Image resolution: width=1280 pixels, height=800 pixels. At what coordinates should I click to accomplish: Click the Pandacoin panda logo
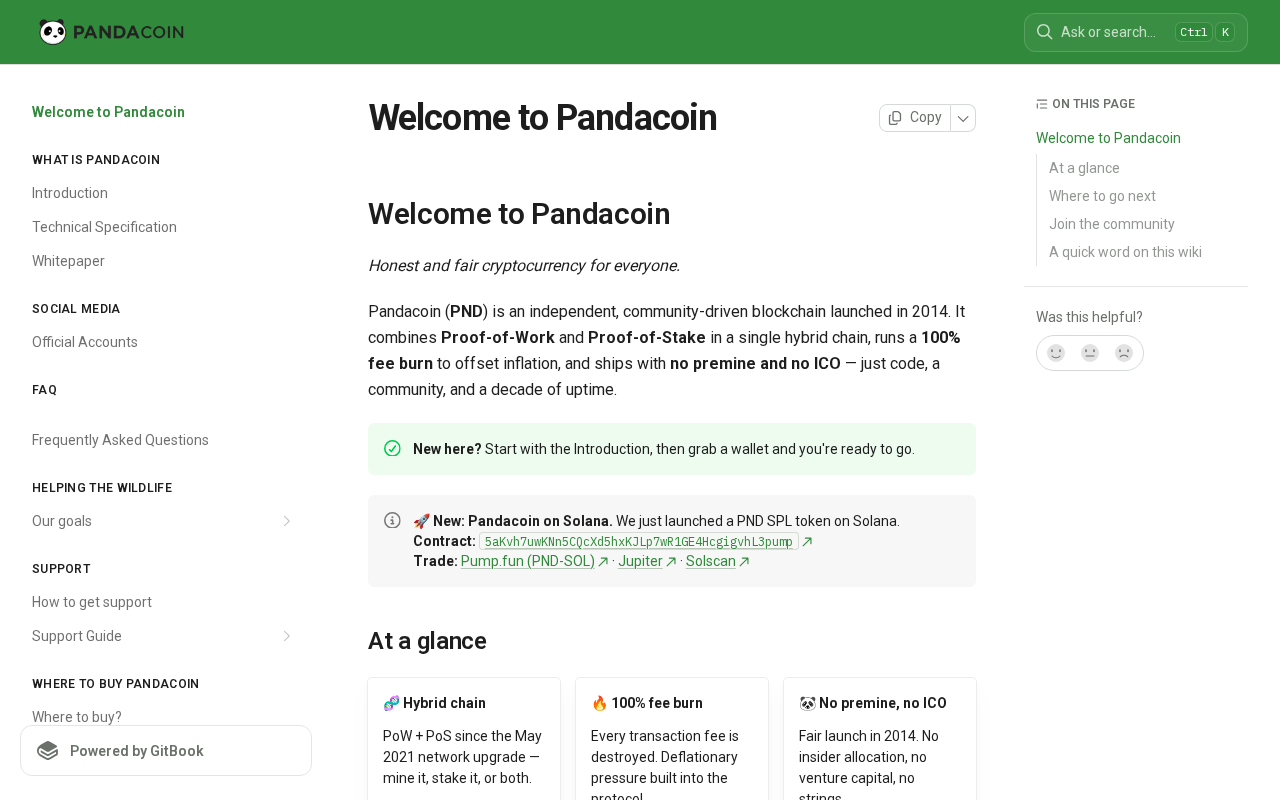coord(53,32)
